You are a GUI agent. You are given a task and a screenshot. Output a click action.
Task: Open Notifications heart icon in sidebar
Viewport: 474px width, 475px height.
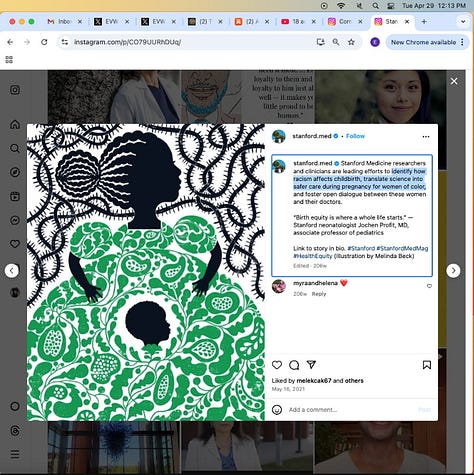coord(15,244)
